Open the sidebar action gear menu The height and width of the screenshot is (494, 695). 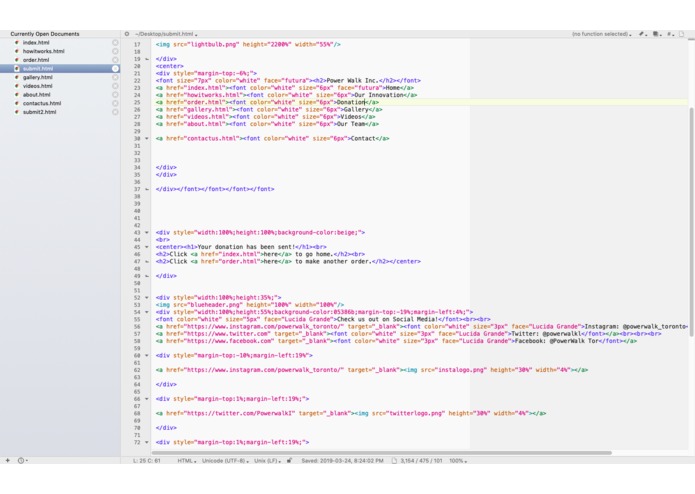pos(22,461)
